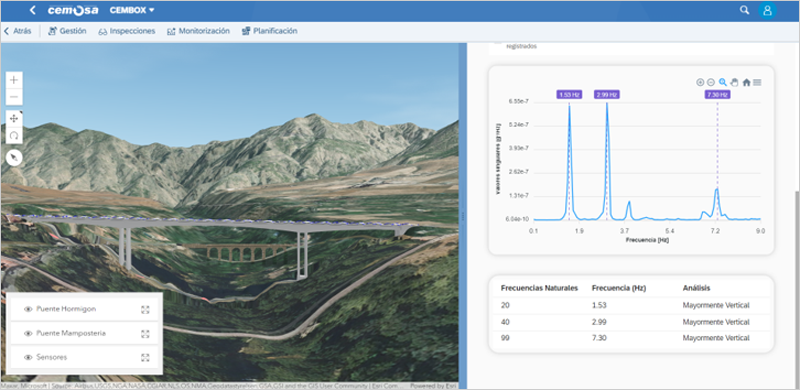Go back using the Atrás button

[x=17, y=31]
